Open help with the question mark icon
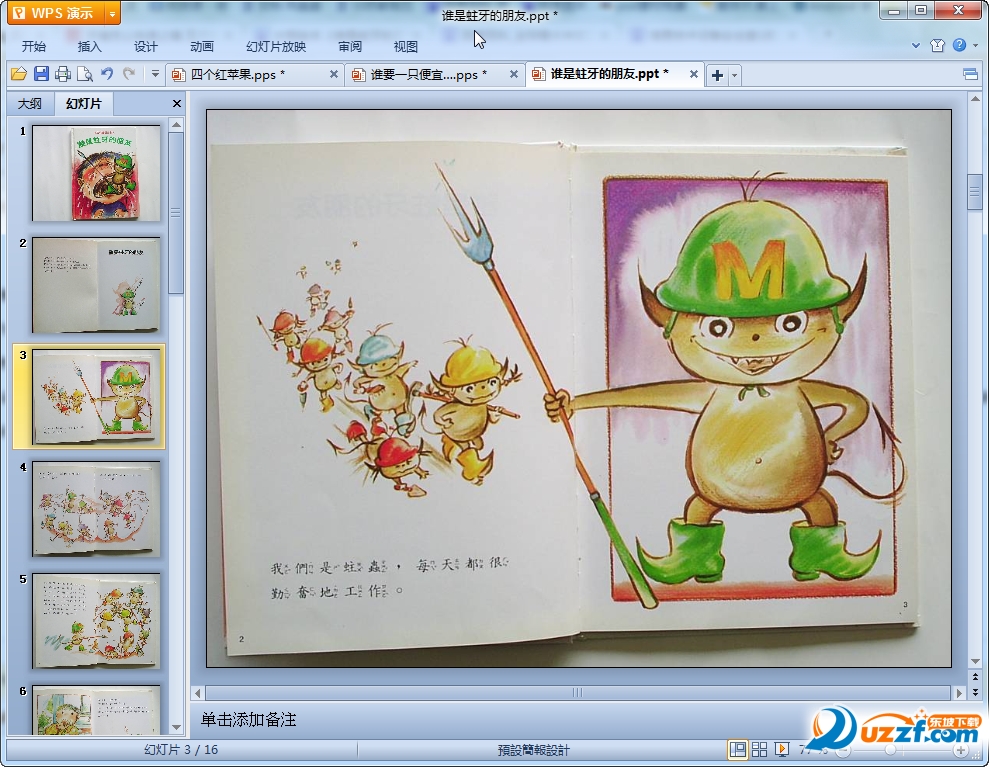 959,45
